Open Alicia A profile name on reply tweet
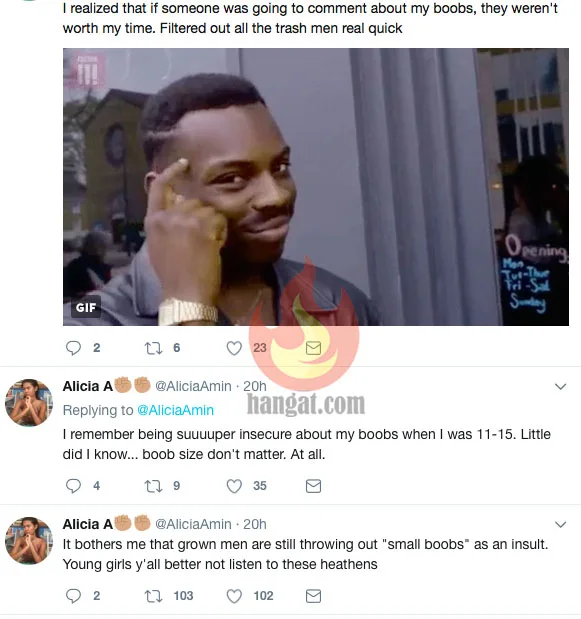The image size is (581, 619). click(x=88, y=386)
